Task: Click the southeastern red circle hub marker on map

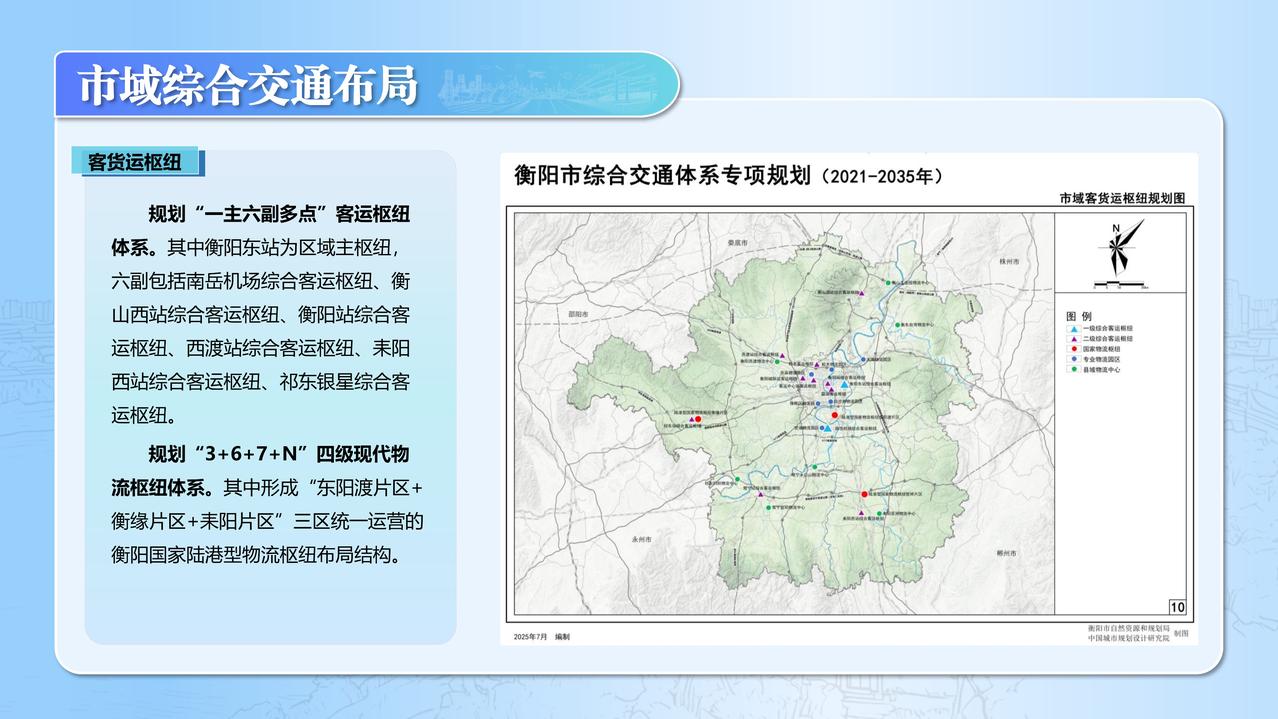Action: coord(864,494)
